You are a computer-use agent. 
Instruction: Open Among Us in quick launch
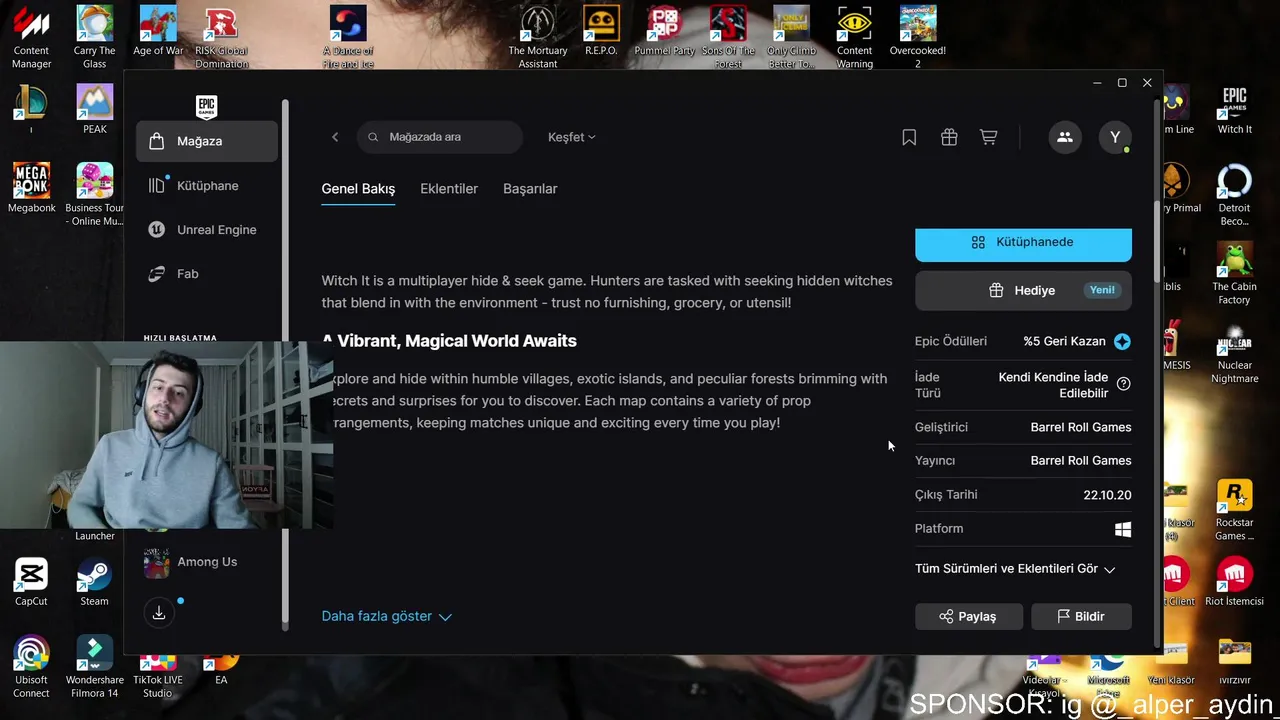(x=207, y=562)
